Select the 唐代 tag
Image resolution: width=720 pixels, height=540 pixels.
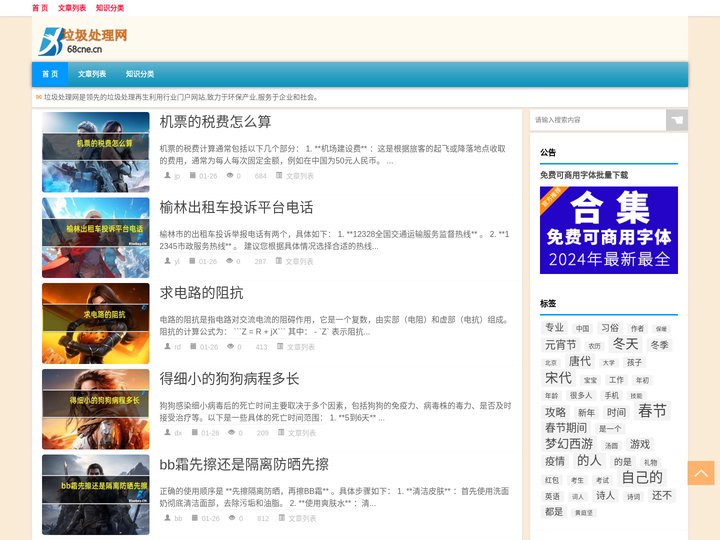(579, 361)
